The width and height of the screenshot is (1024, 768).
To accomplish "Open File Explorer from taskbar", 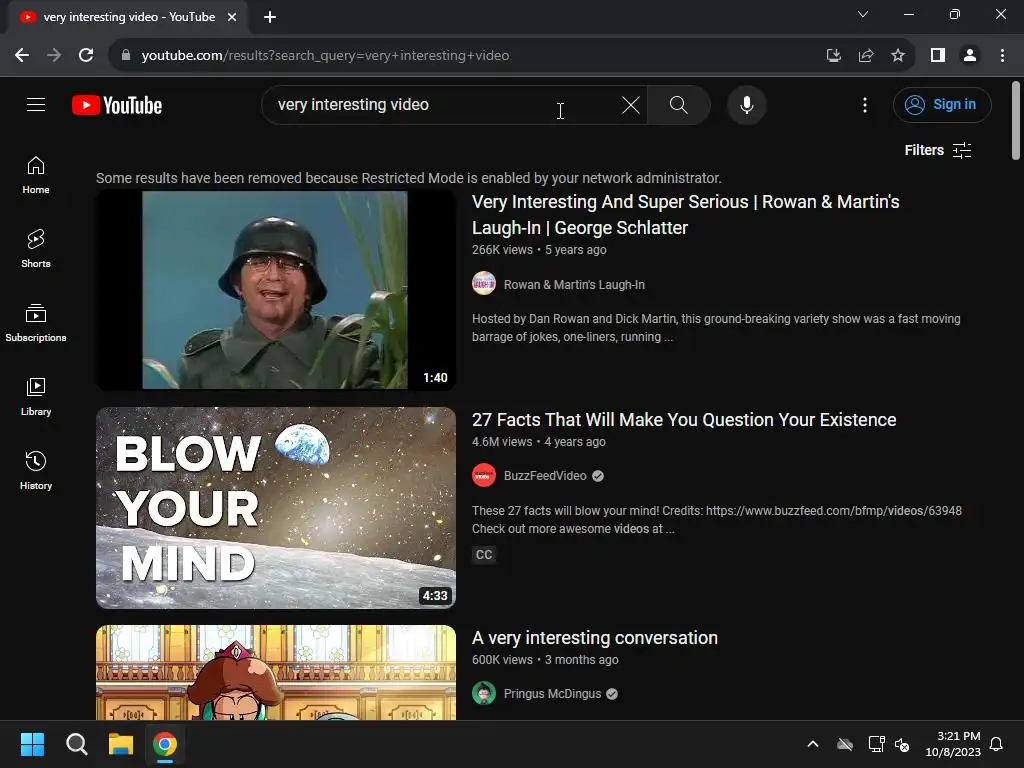I will point(121,744).
